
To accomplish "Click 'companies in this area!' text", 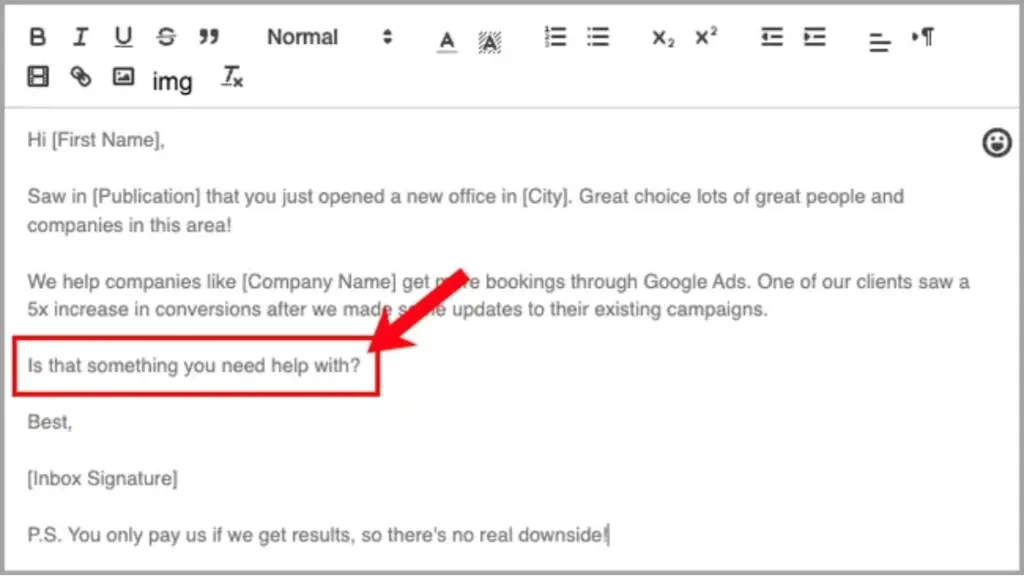I will pos(129,225).
